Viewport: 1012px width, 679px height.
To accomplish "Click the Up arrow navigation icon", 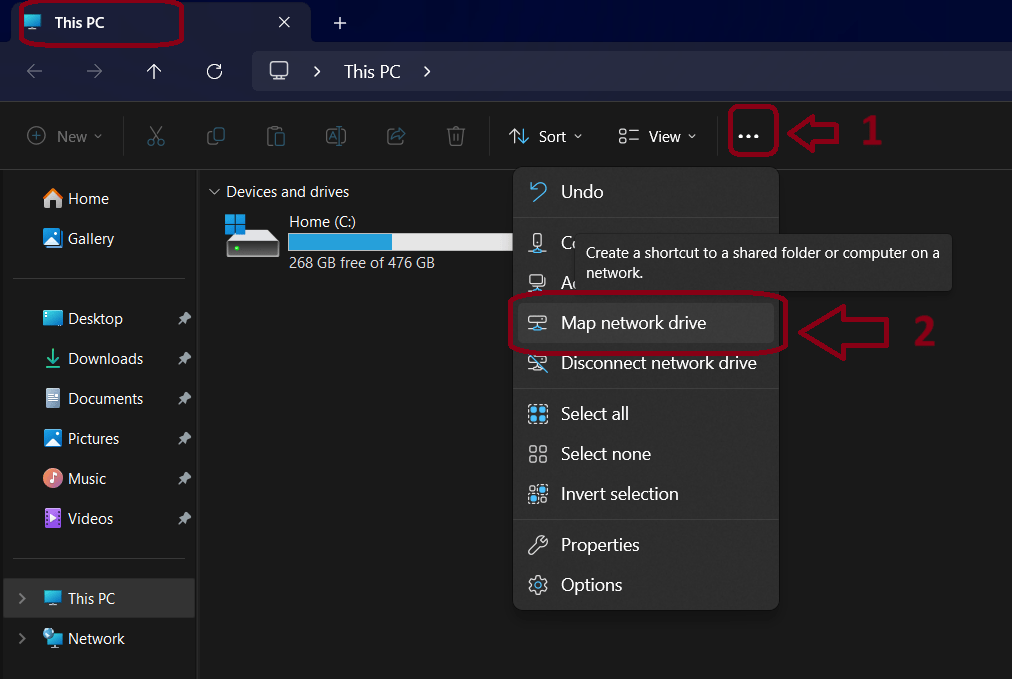I will coord(153,71).
